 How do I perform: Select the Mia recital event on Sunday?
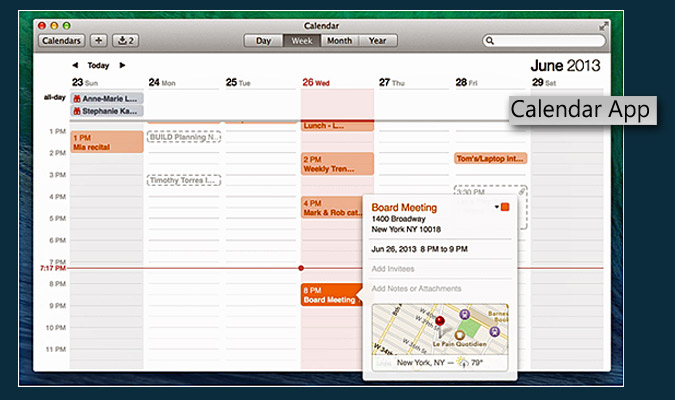coord(106,142)
